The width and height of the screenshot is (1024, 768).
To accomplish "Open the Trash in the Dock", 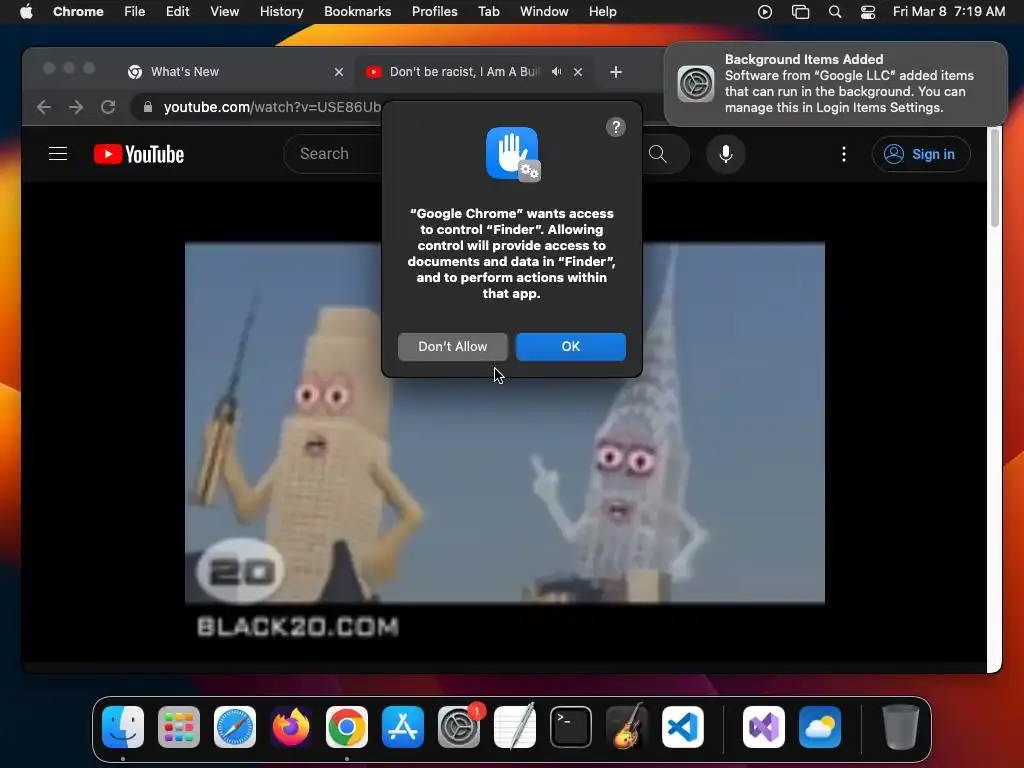I will (x=901, y=727).
